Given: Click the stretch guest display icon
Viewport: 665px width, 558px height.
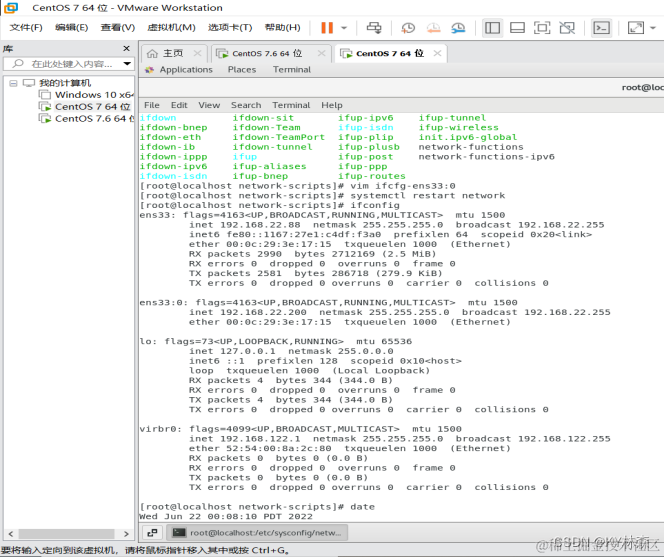Looking at the screenshot, I should pyautogui.click(x=635, y=28).
